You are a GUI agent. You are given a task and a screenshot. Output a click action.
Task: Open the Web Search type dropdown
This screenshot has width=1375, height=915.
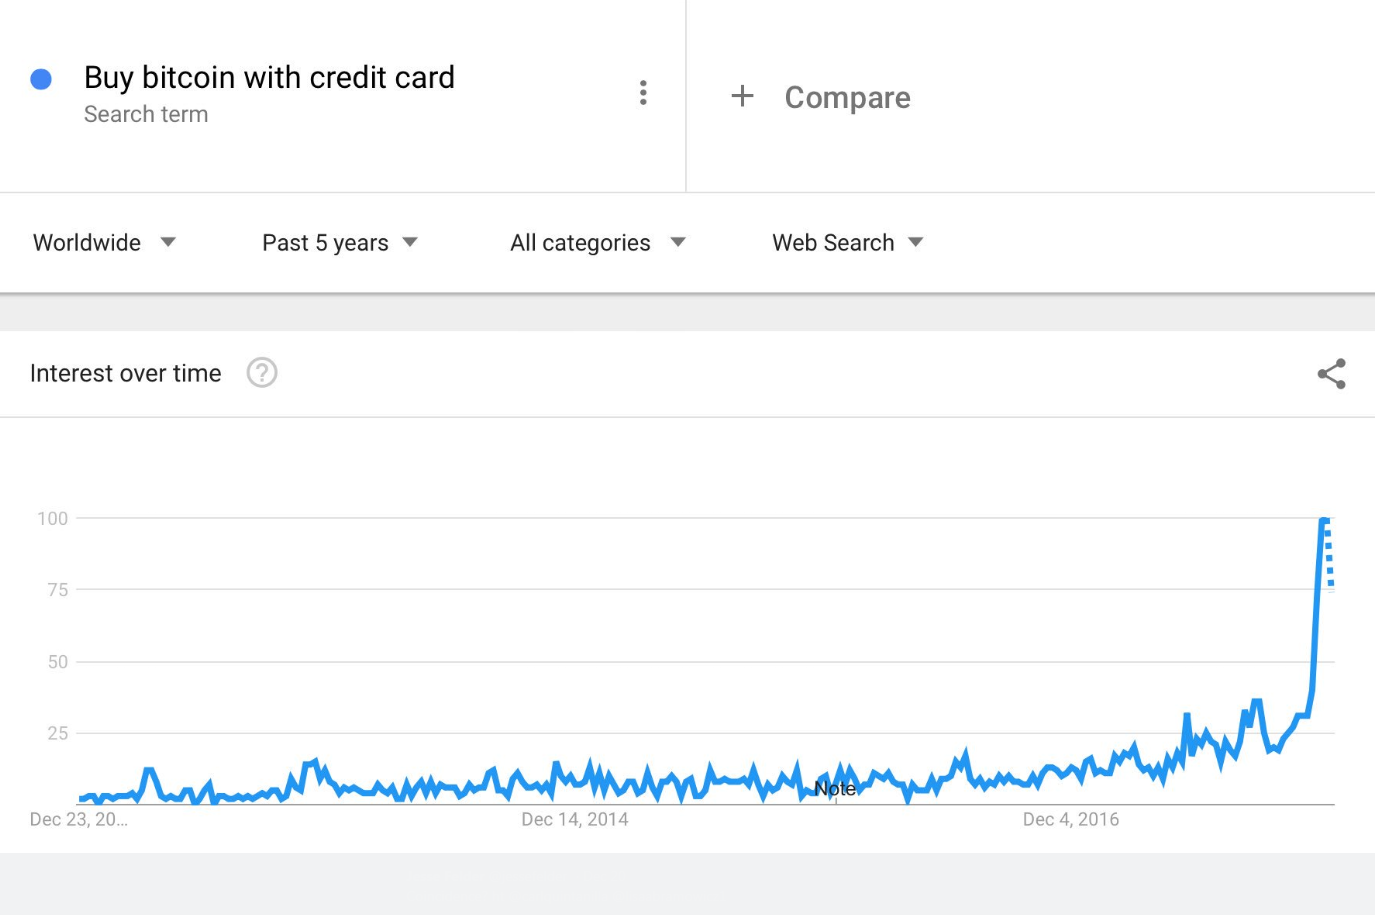point(848,243)
